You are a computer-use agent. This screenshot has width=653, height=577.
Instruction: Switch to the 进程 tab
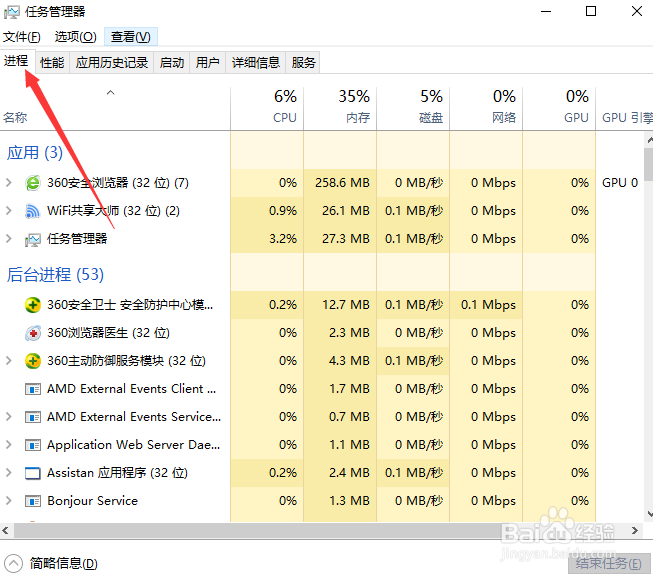click(16, 61)
